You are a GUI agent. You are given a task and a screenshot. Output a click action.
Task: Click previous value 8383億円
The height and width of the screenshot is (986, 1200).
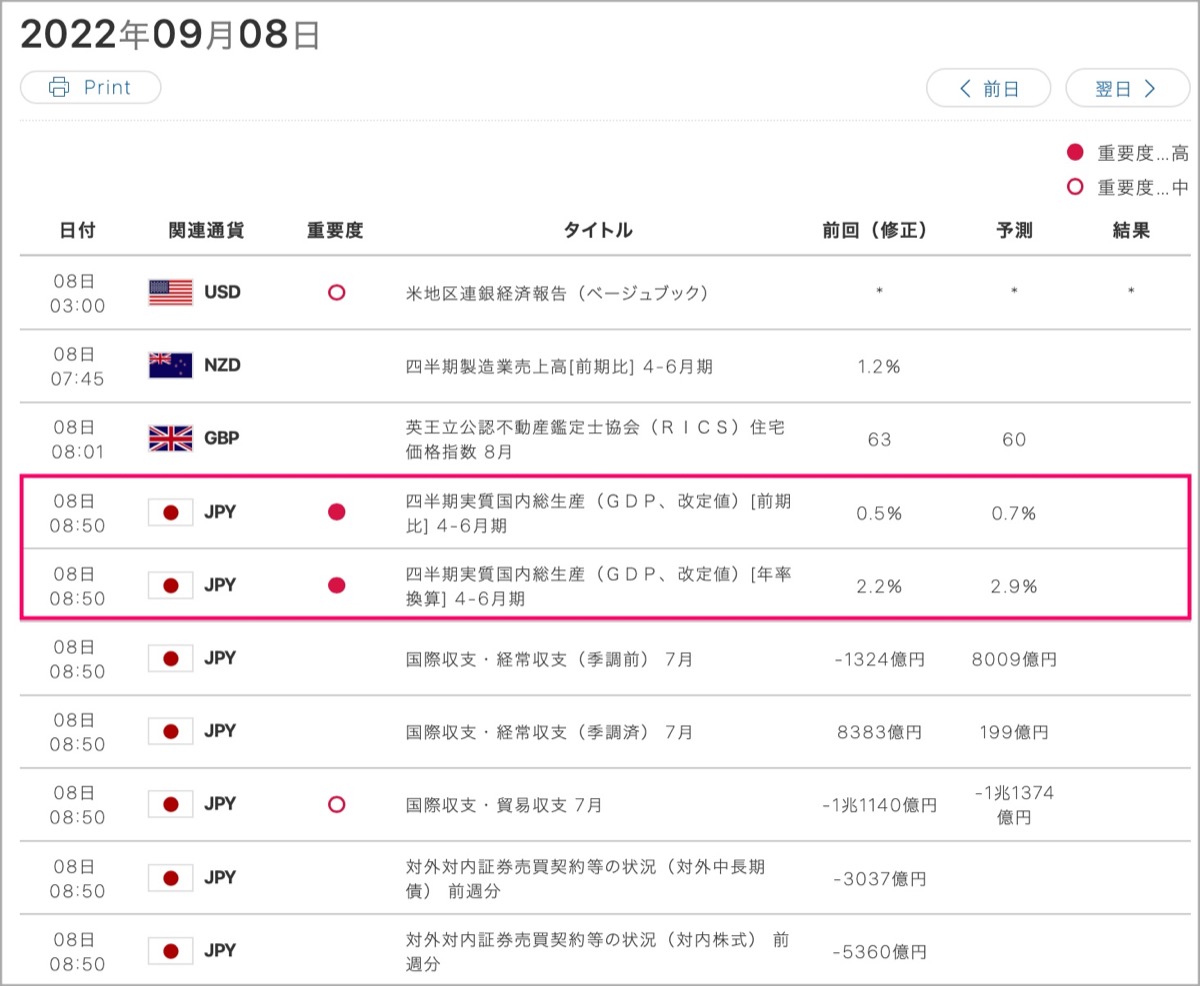pos(879,733)
